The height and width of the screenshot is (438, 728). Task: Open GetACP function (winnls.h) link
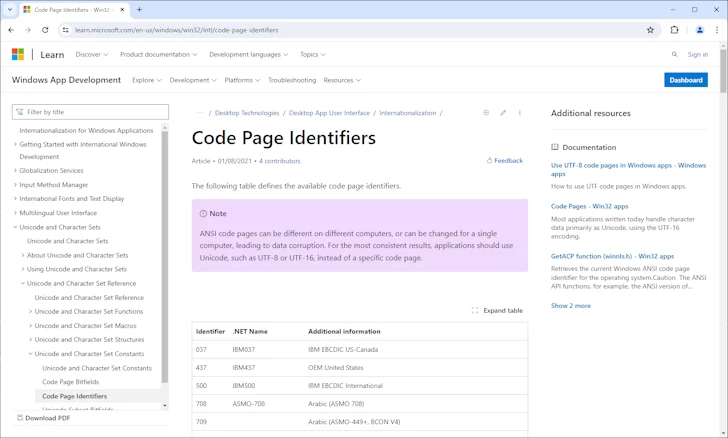point(612,256)
